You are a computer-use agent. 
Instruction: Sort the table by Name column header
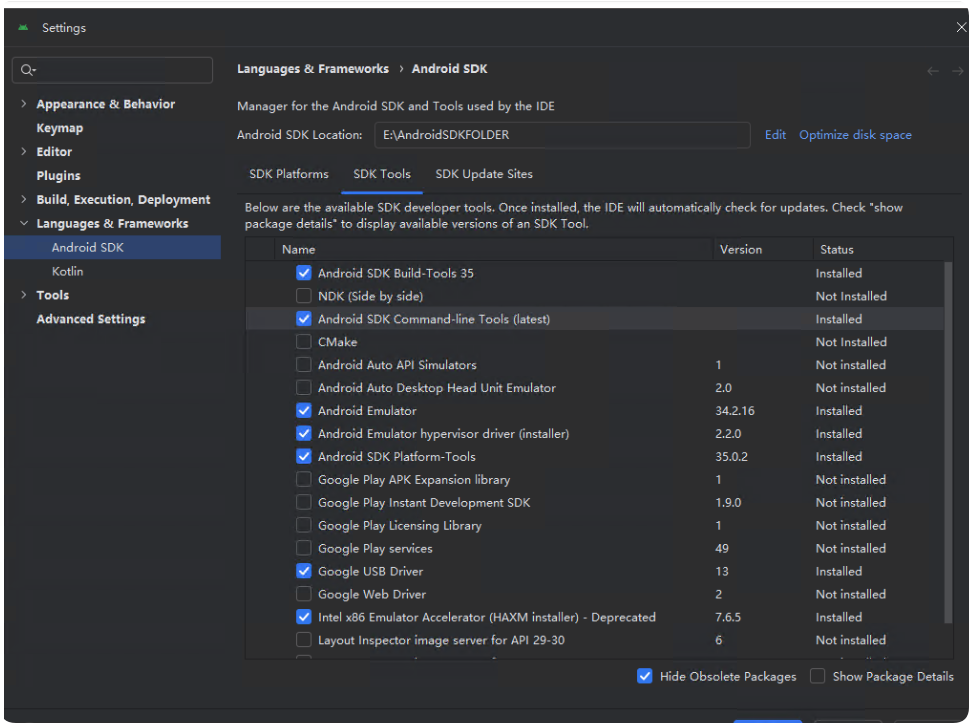494,249
